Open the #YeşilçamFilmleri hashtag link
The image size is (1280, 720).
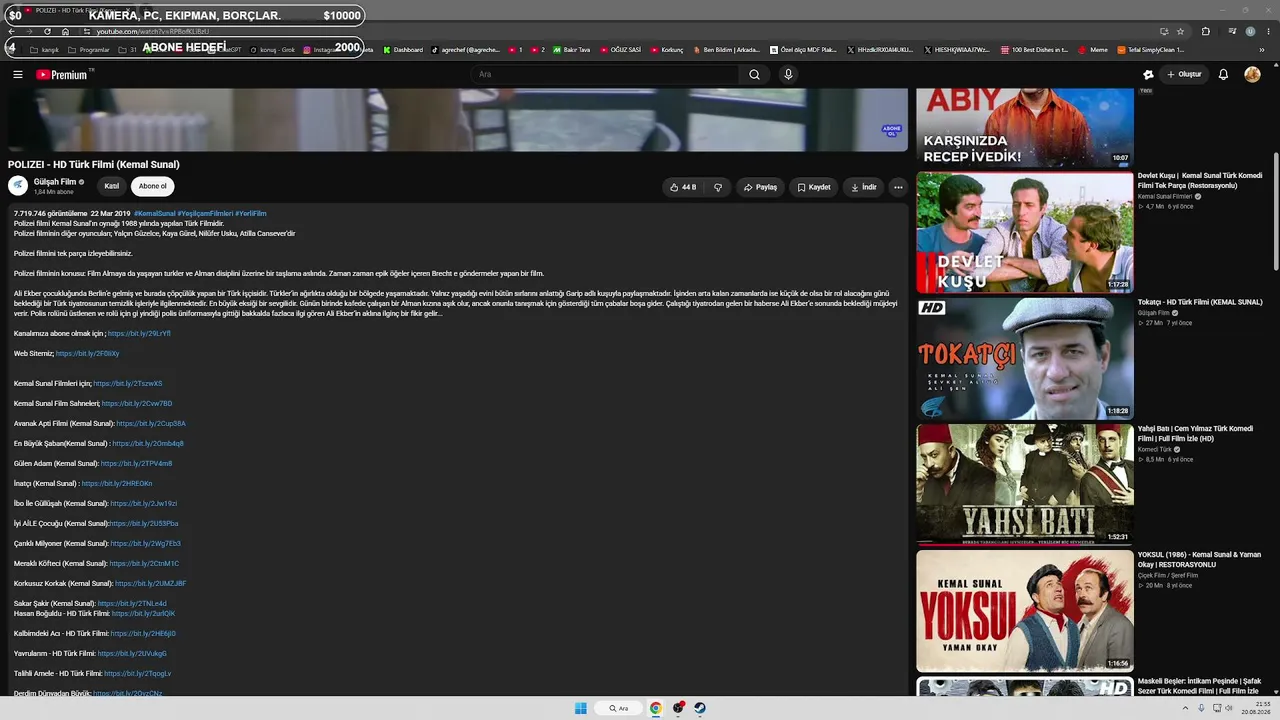coord(205,214)
